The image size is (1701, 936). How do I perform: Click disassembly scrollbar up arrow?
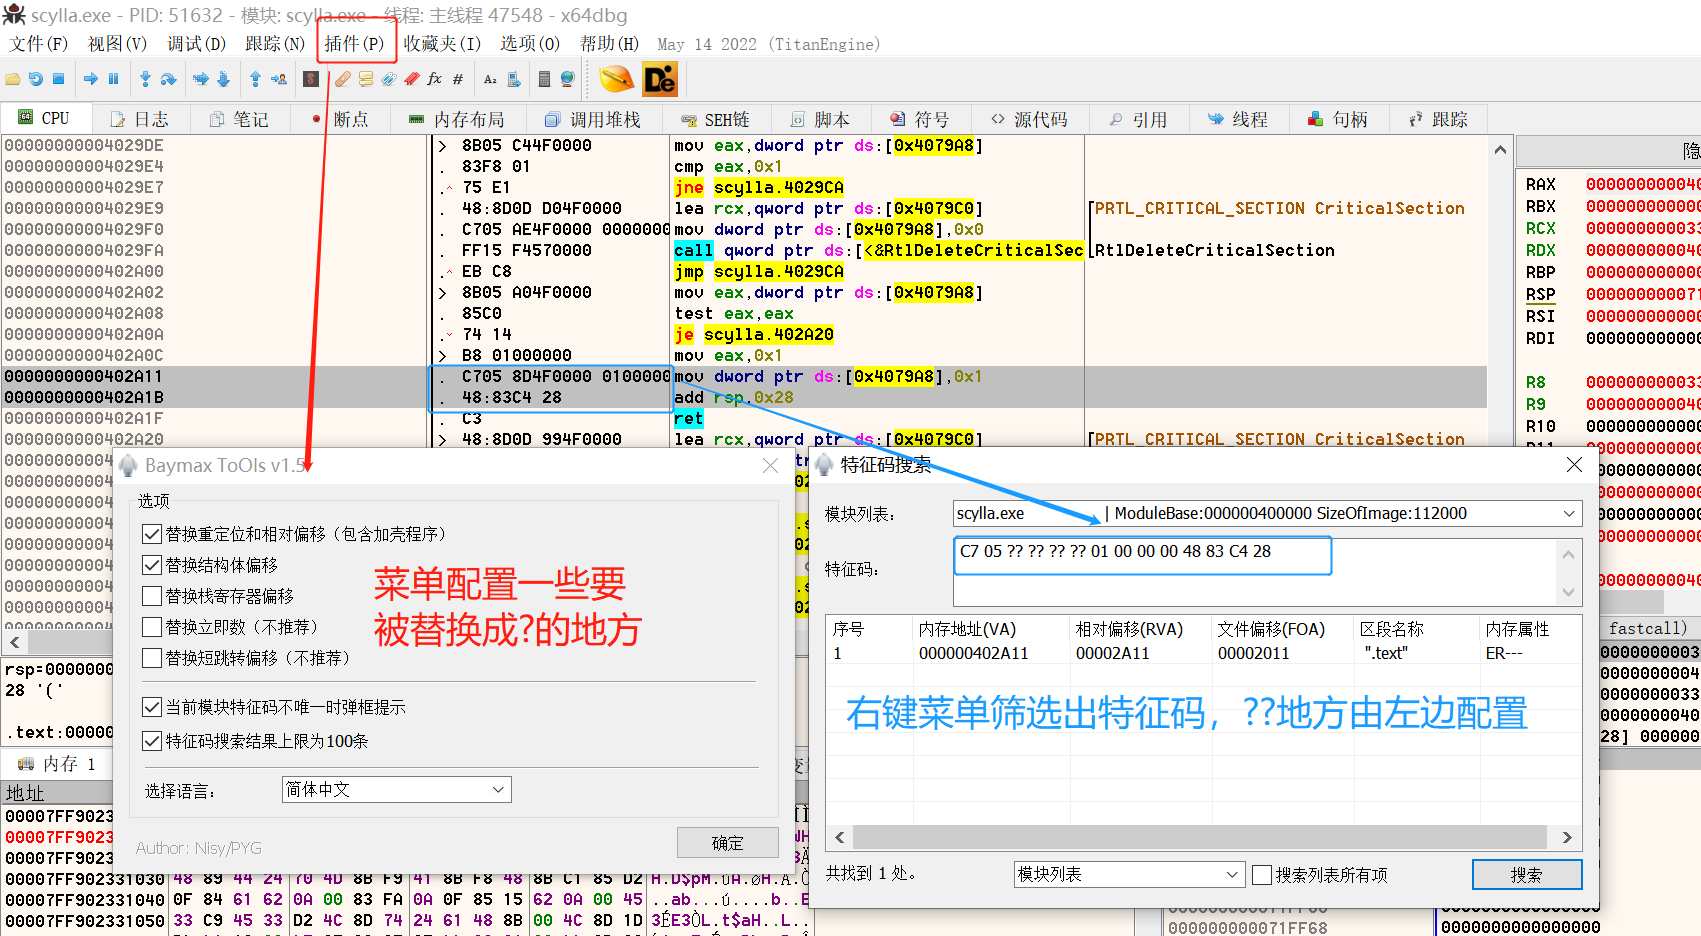(1500, 150)
